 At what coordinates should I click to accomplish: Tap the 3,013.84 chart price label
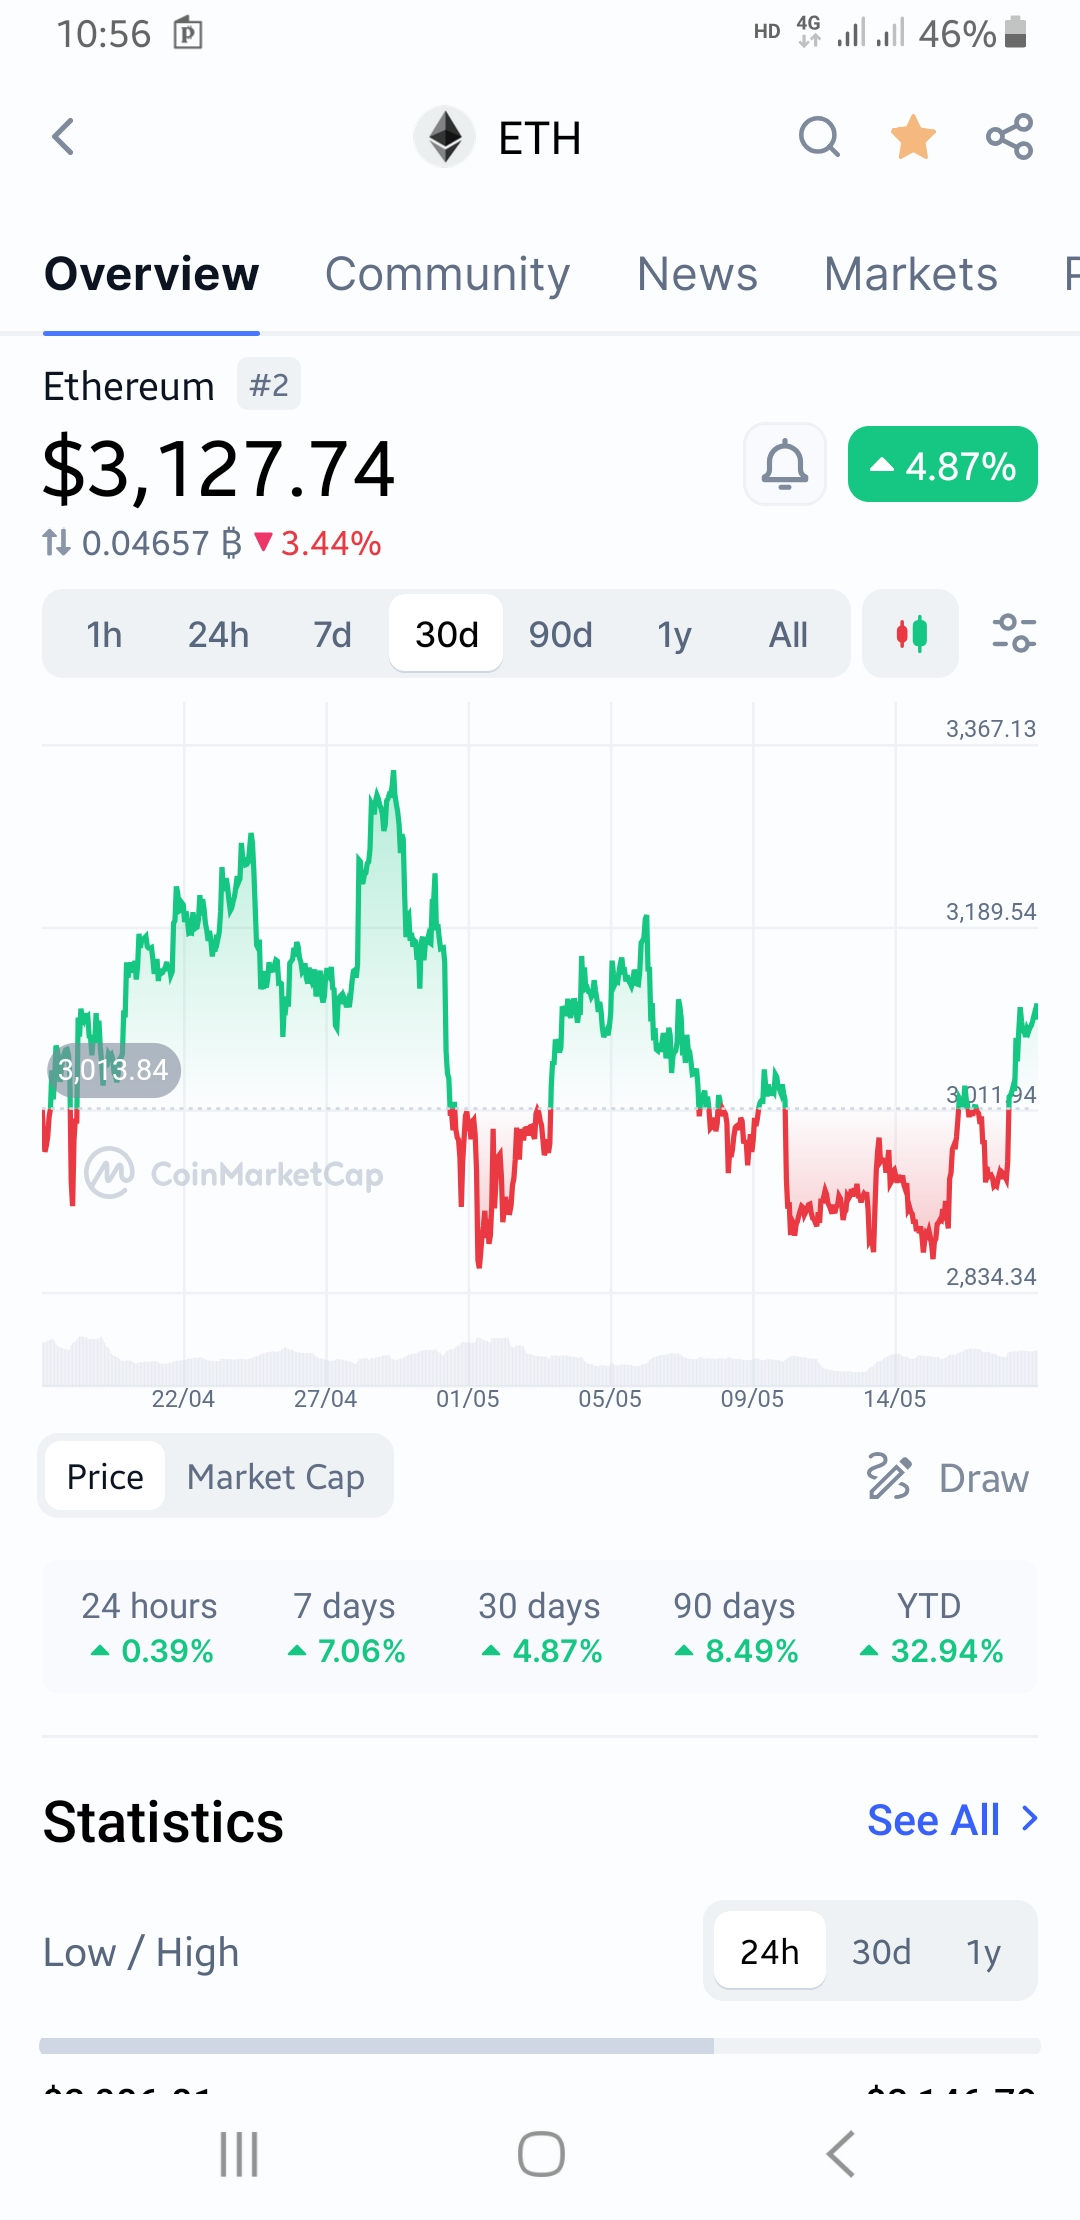click(113, 1070)
